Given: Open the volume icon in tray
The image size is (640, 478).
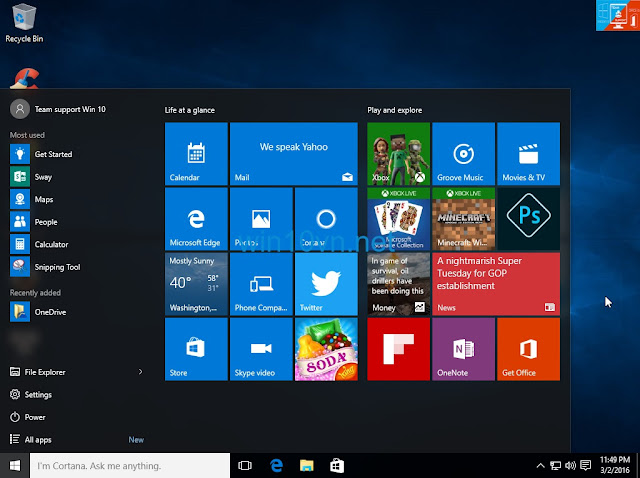Looking at the screenshot, I should click(x=570, y=465).
